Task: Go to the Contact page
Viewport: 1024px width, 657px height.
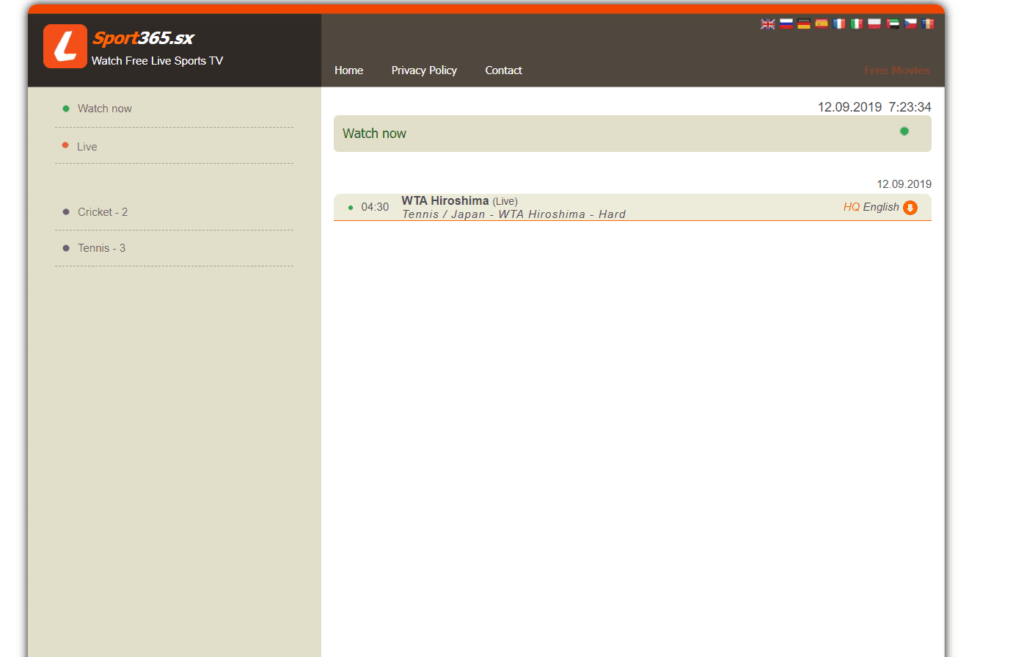Action: click(x=503, y=70)
